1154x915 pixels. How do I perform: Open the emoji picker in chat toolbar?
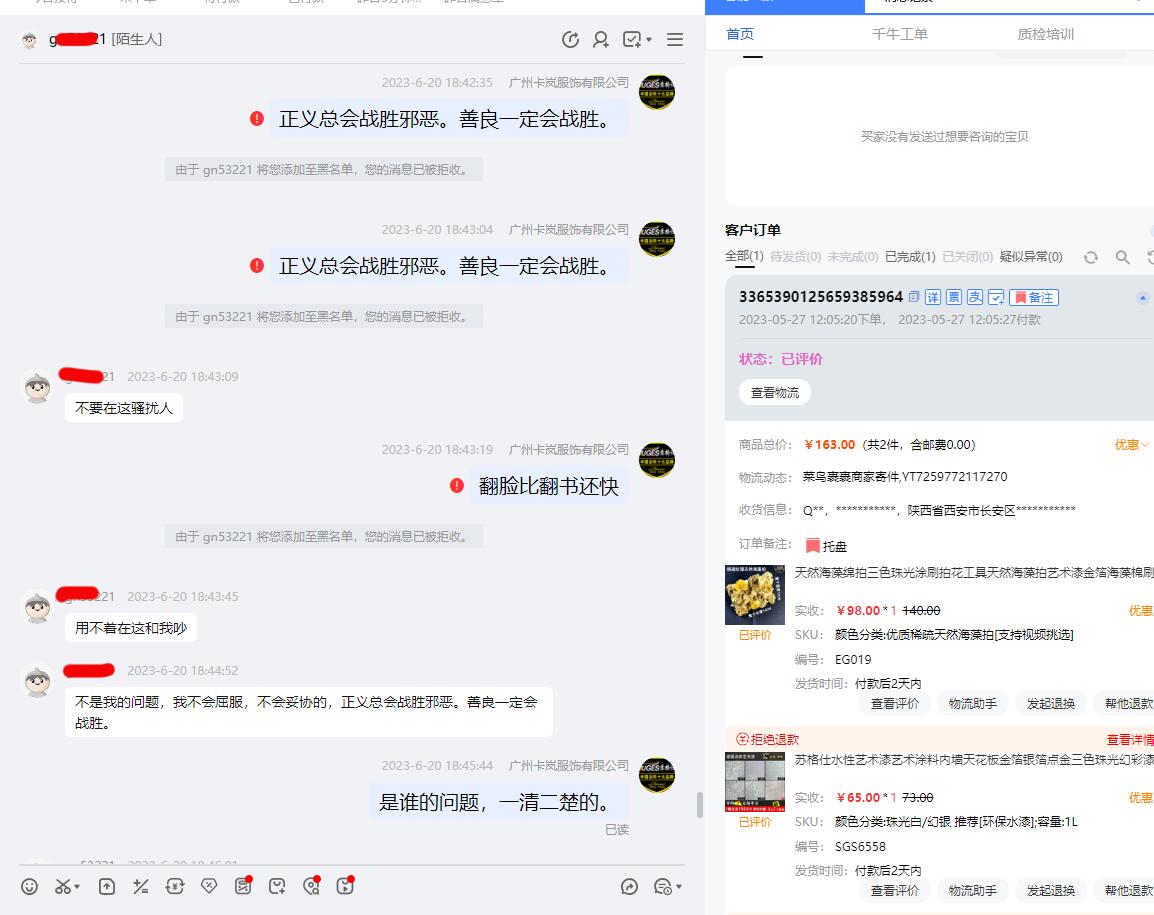[x=28, y=886]
